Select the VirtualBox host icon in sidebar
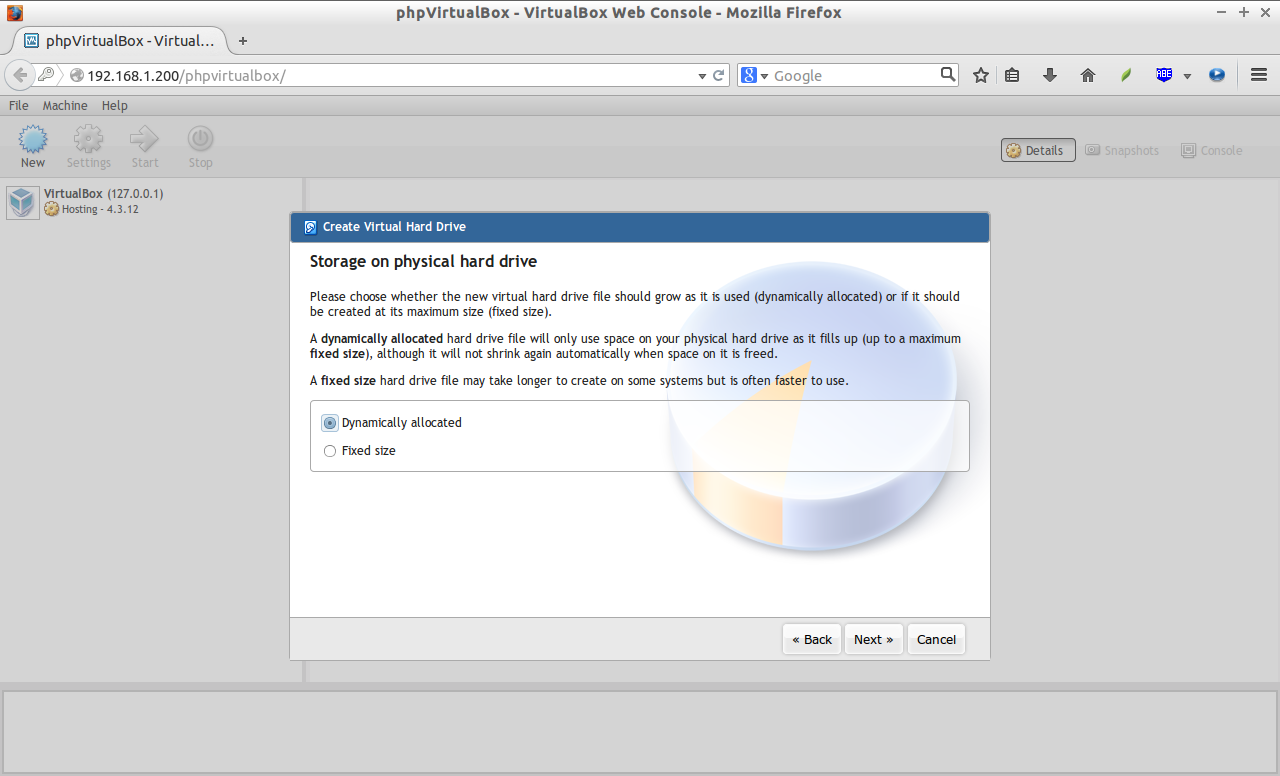The image size is (1280, 776). (23, 202)
